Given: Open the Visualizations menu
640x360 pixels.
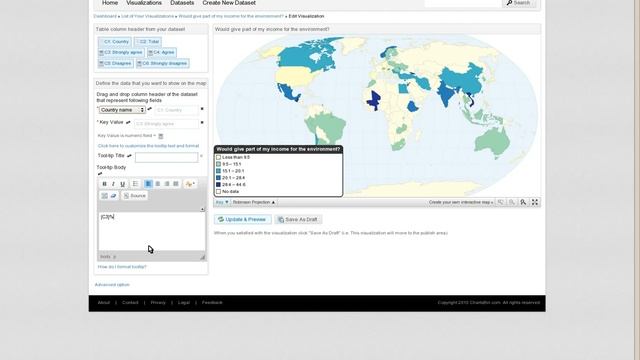Looking at the screenshot, I should (x=144, y=3).
